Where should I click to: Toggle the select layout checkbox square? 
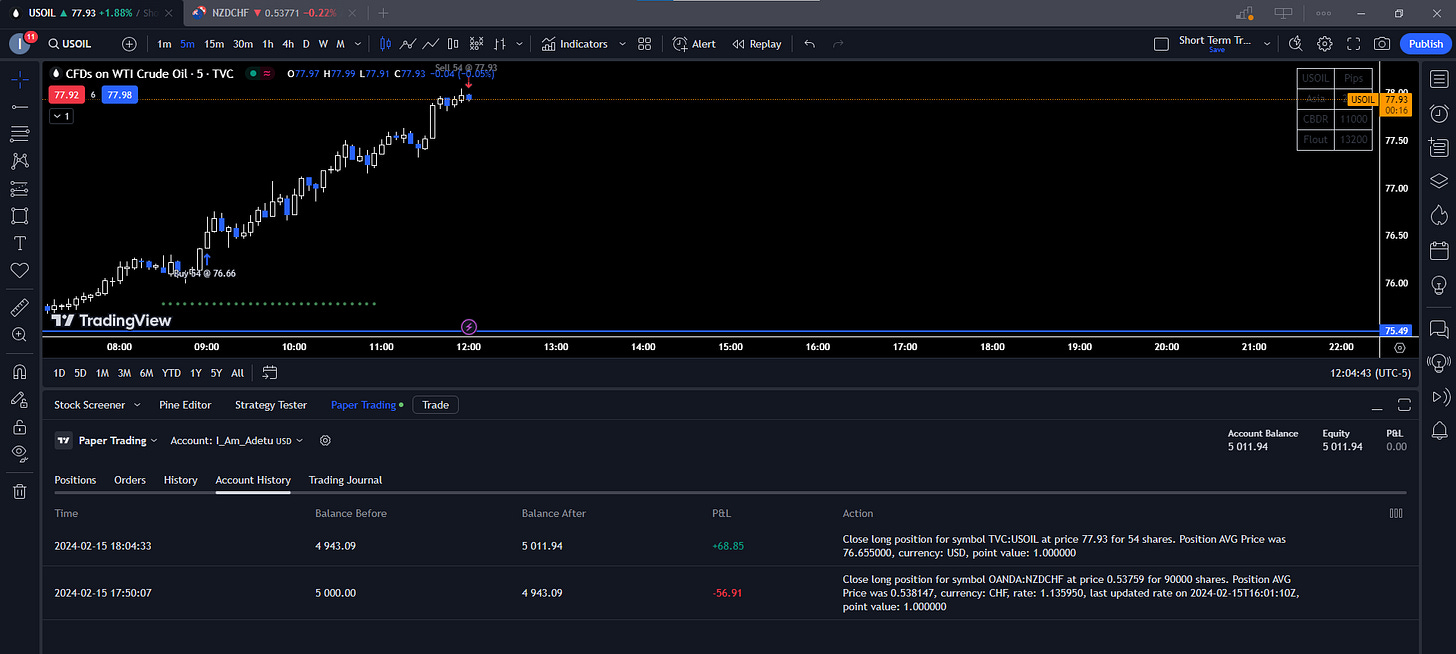(1161, 44)
